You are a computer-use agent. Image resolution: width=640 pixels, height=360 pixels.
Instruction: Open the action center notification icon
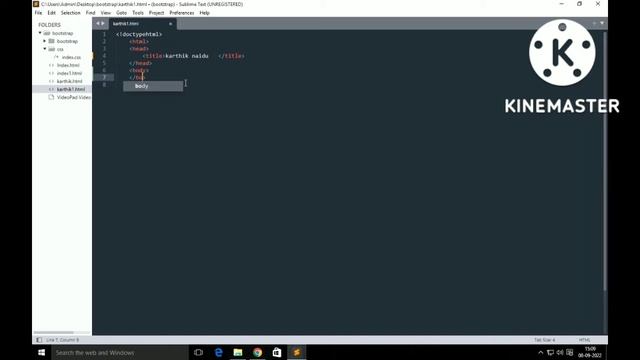click(570, 353)
